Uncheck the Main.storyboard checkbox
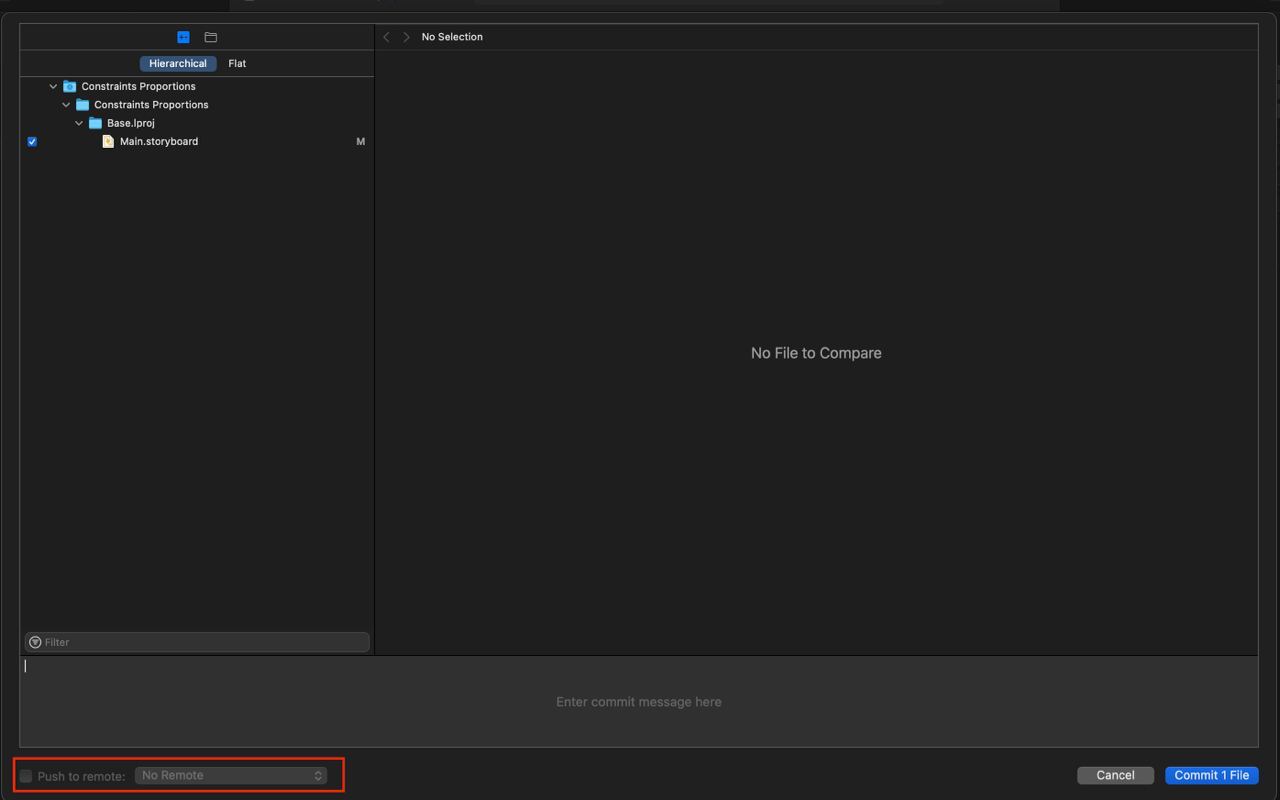The height and width of the screenshot is (800, 1280). tap(32, 142)
